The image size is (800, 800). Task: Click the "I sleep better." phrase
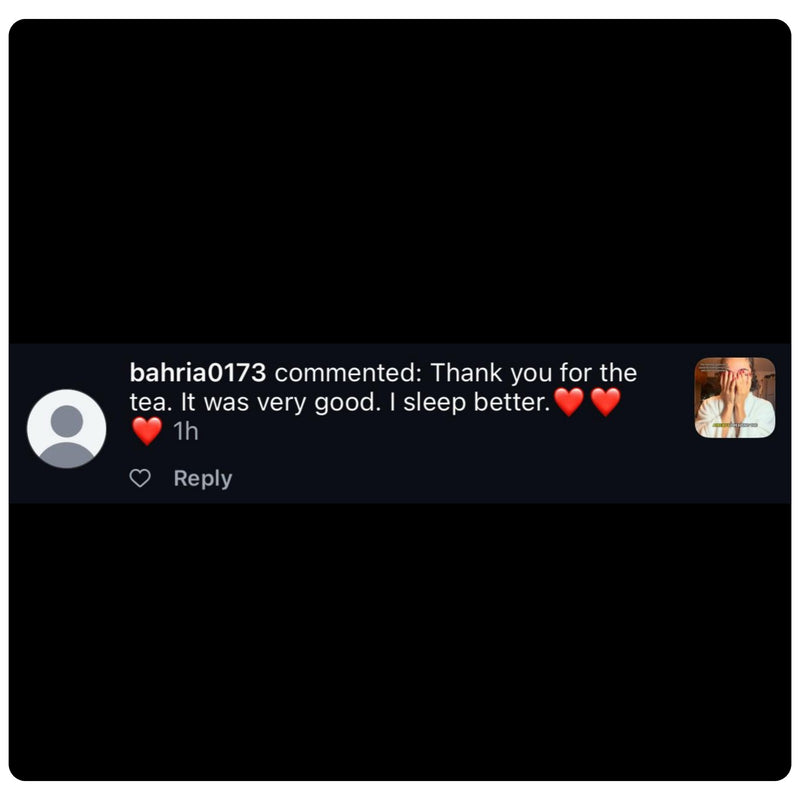[470, 402]
